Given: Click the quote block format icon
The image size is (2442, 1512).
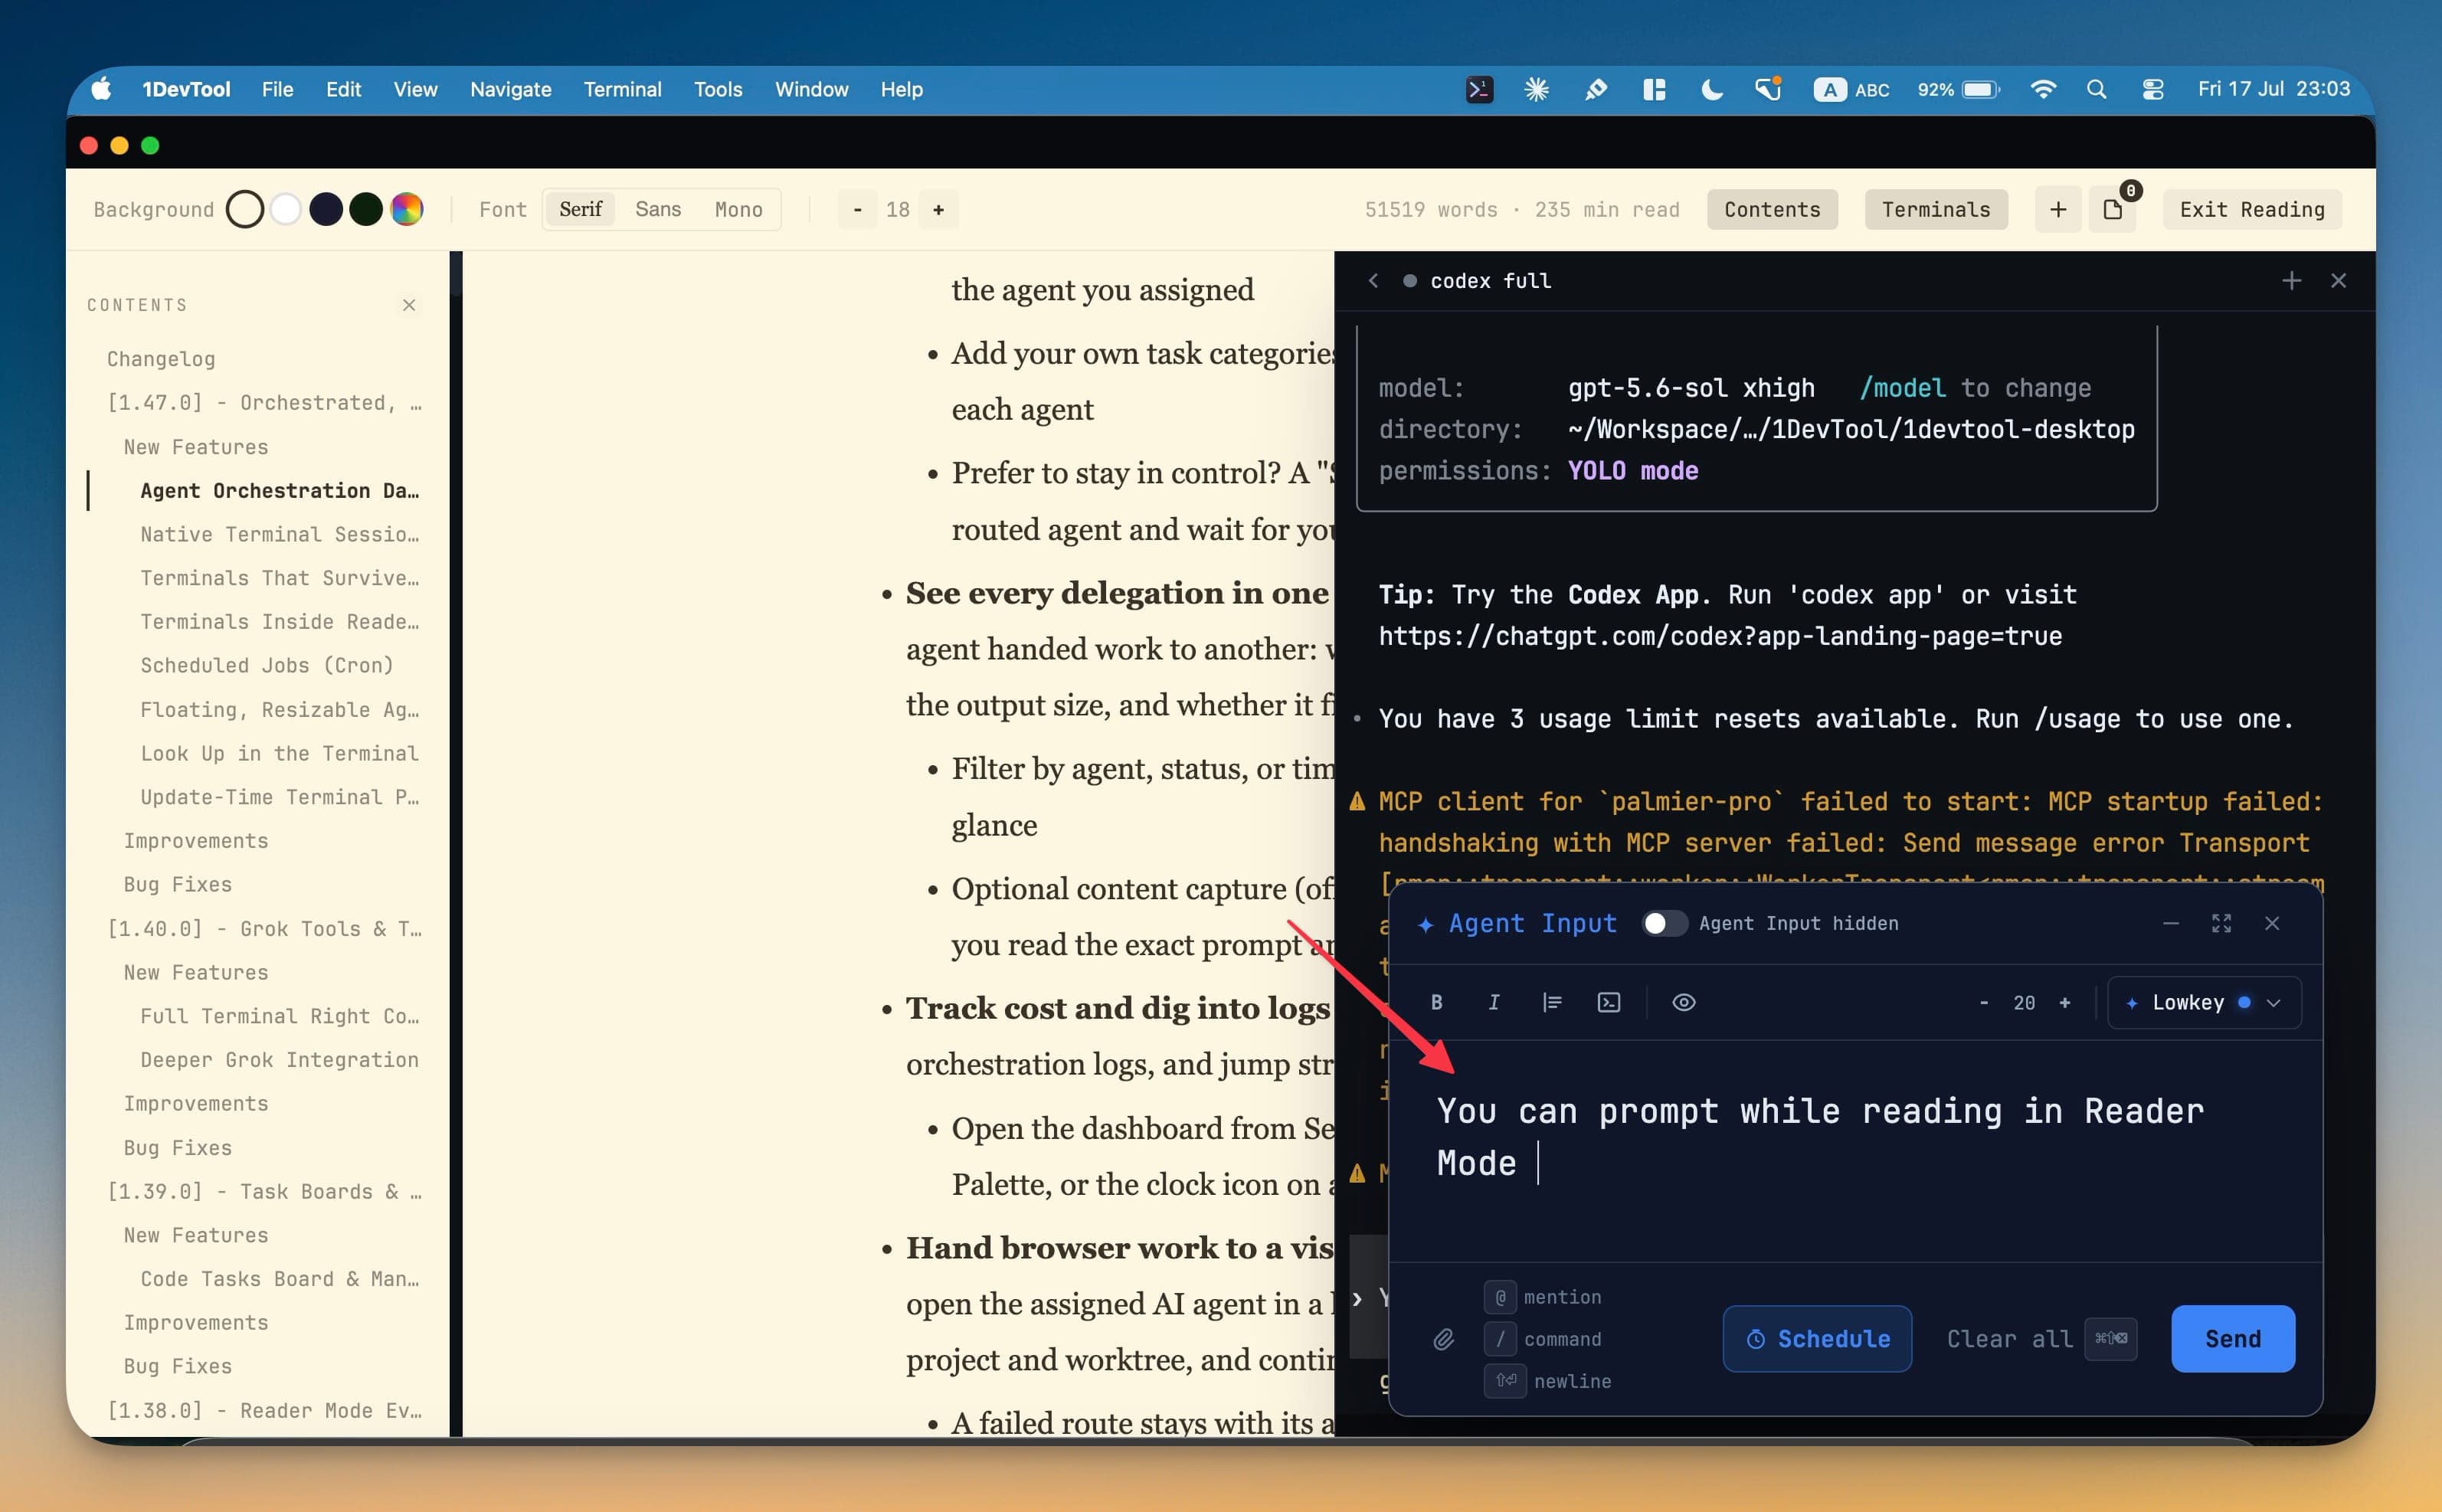Looking at the screenshot, I should click(x=1551, y=1002).
